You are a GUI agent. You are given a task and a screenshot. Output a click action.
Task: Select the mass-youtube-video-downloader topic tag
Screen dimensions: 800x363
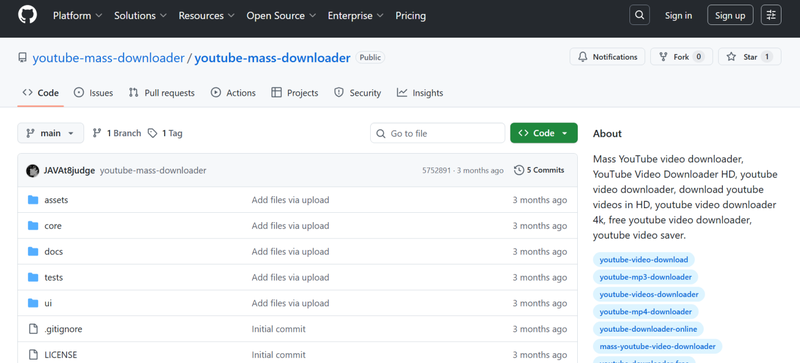[658, 347]
